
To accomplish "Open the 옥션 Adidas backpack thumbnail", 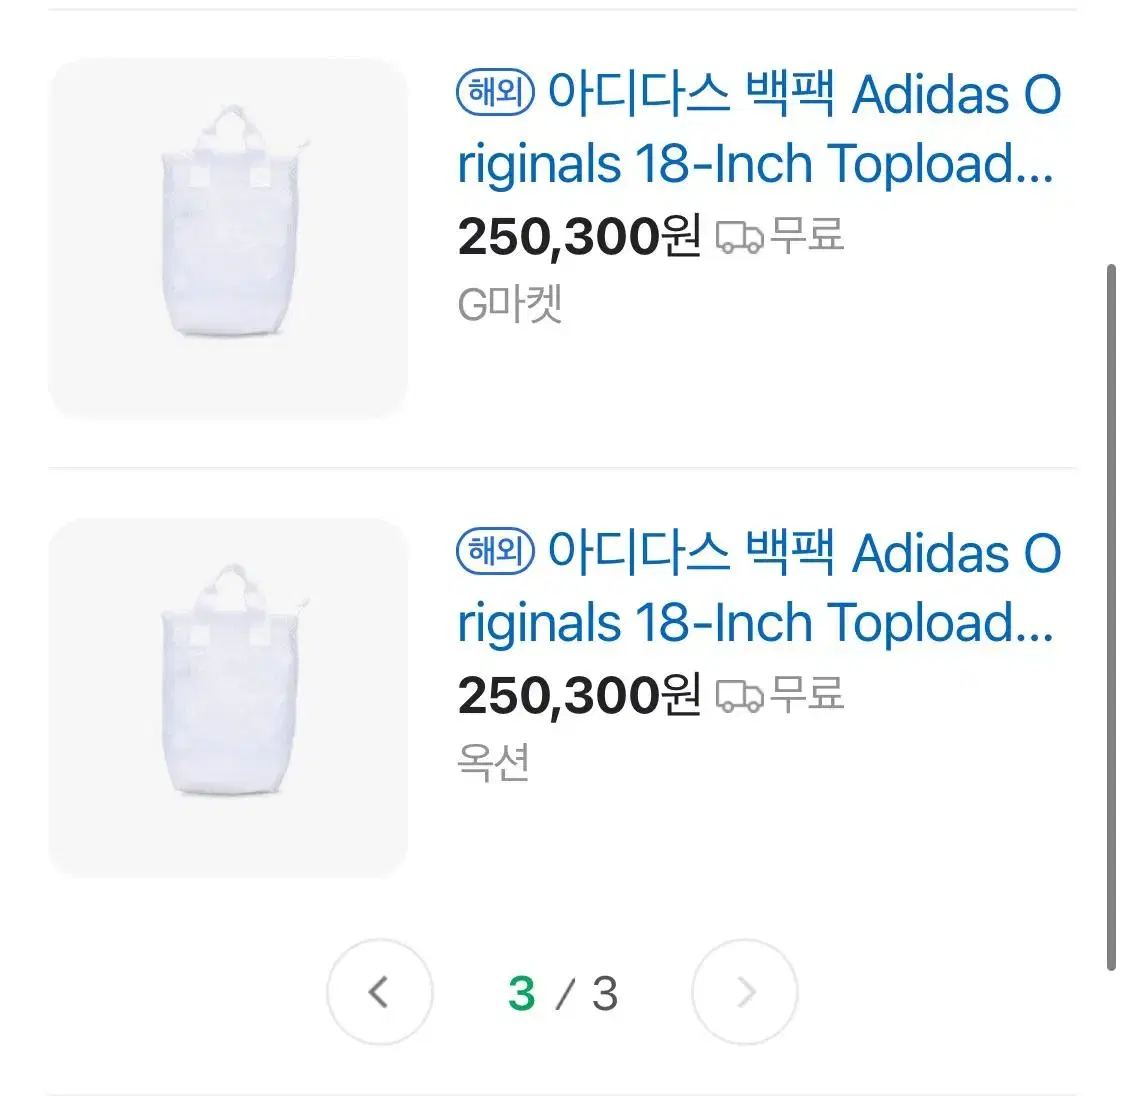I will [x=228, y=697].
